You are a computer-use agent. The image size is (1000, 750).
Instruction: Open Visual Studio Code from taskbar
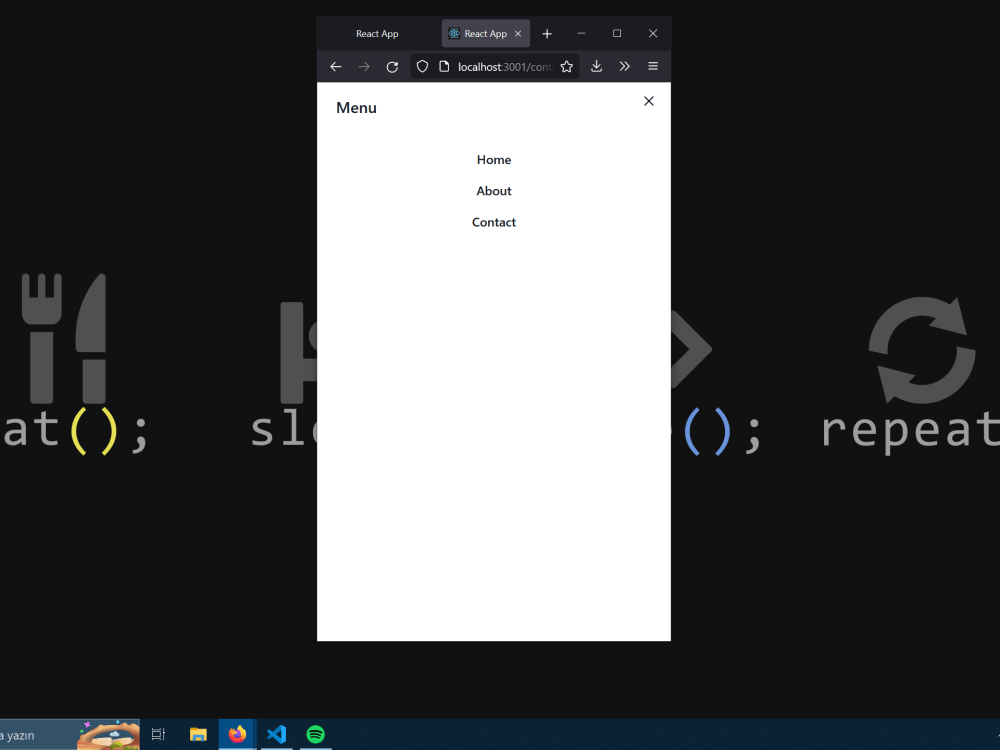tap(277, 735)
